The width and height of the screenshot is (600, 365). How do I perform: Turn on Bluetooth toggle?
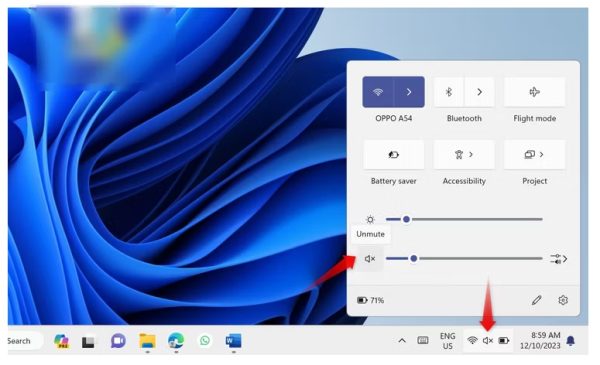449,92
